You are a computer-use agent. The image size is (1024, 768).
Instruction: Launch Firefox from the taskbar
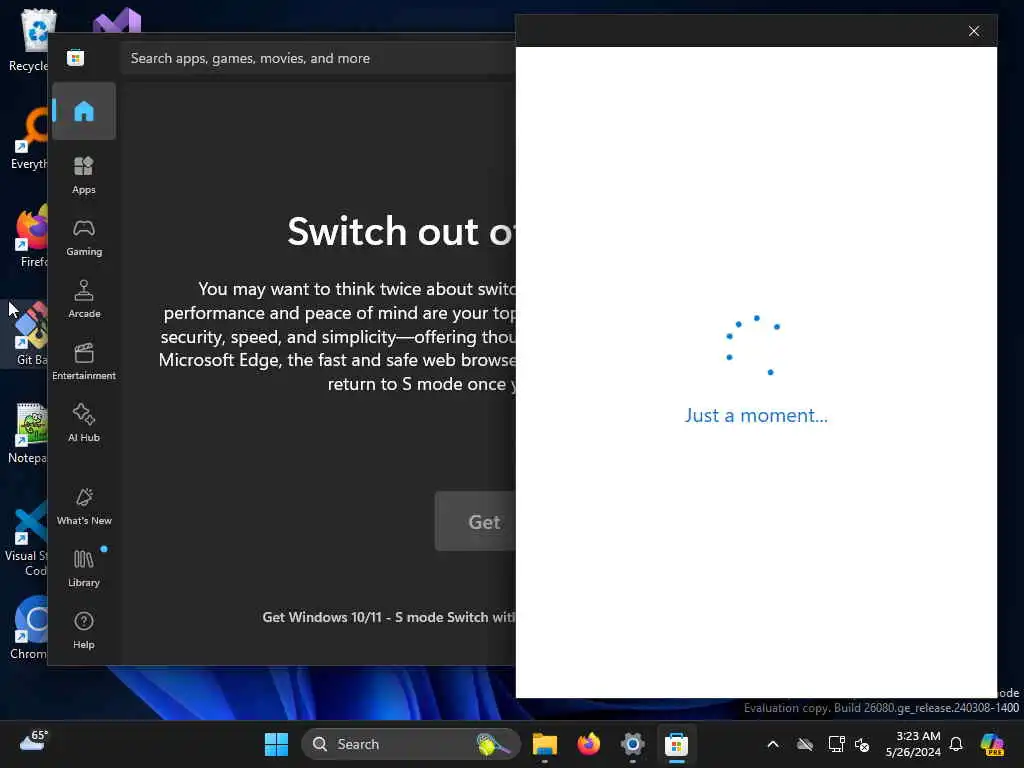pyautogui.click(x=588, y=744)
